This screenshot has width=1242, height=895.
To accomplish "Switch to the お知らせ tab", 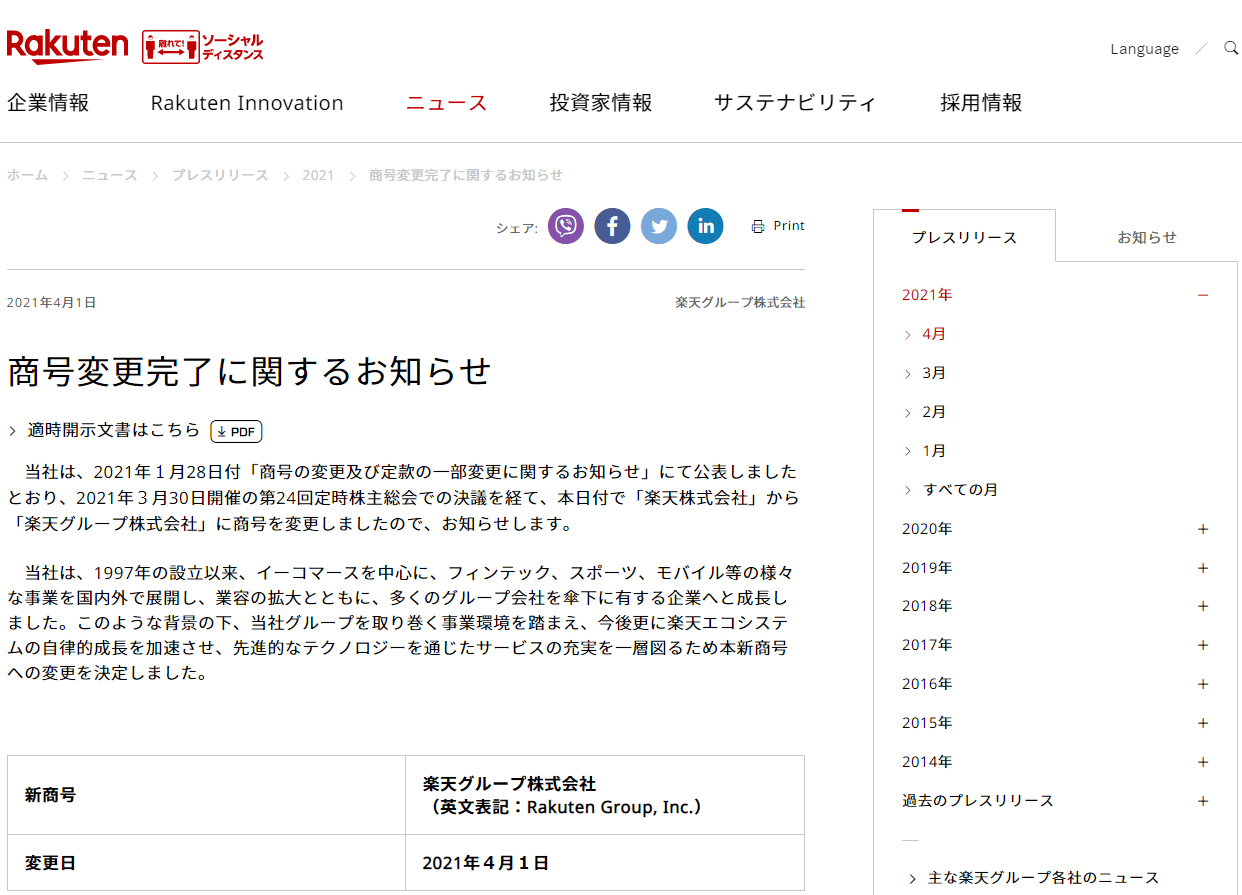I will [1146, 237].
